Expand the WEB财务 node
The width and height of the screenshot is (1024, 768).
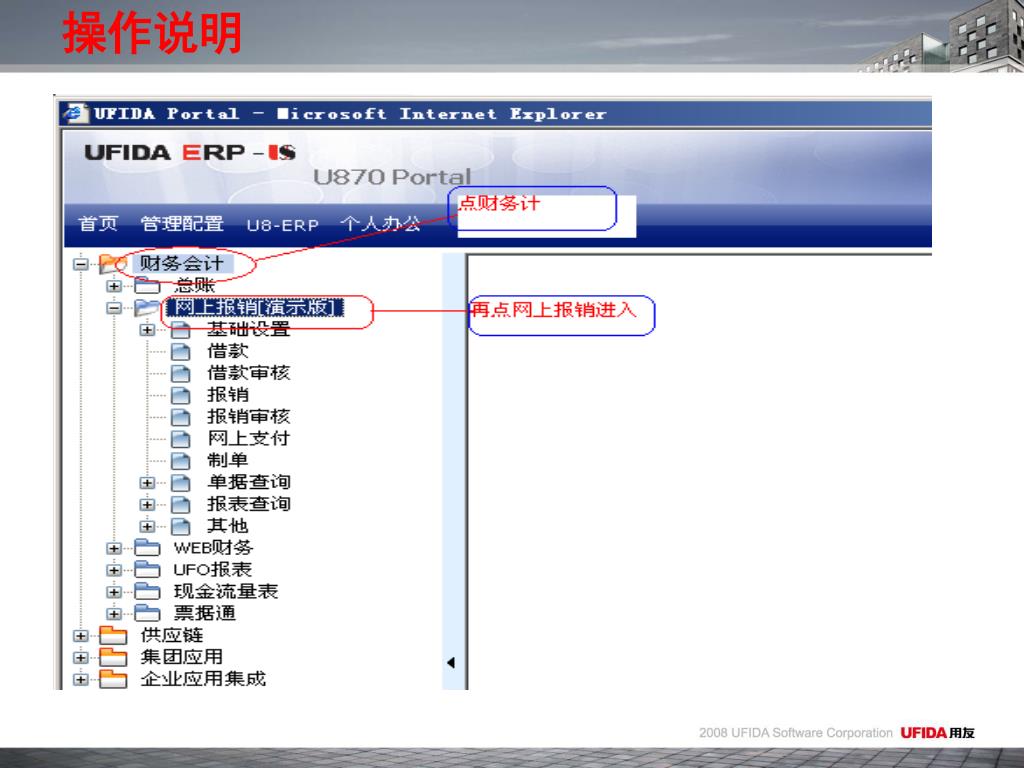pos(114,549)
